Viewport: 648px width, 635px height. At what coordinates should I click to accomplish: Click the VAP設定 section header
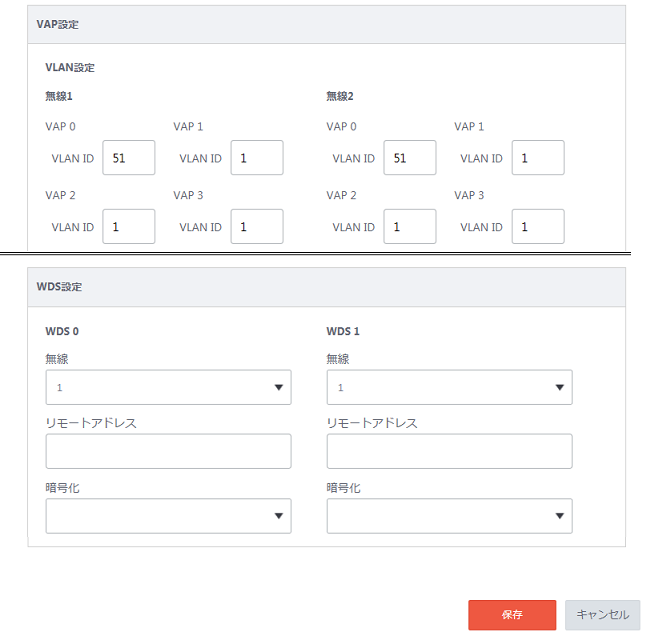pos(326,25)
